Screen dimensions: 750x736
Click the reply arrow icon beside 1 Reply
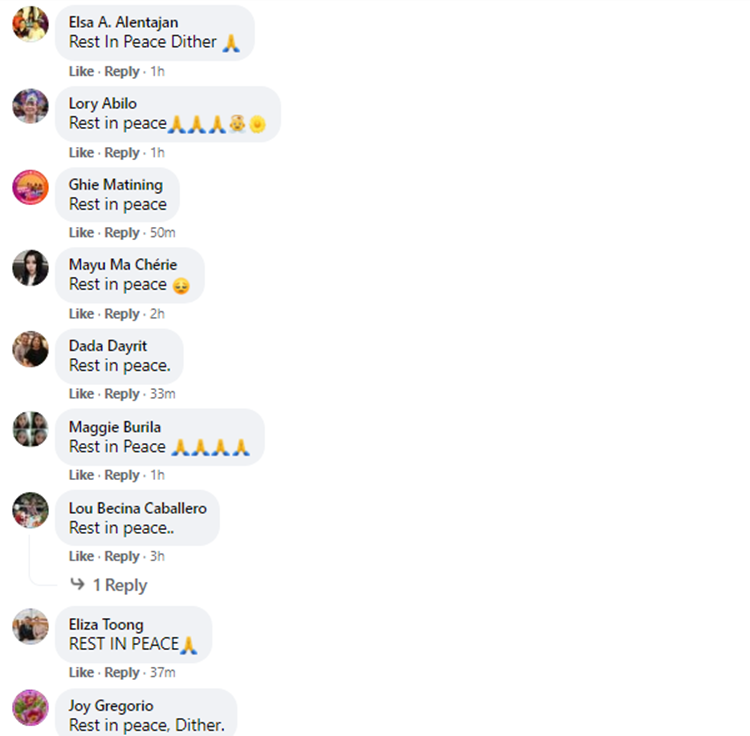[77, 584]
